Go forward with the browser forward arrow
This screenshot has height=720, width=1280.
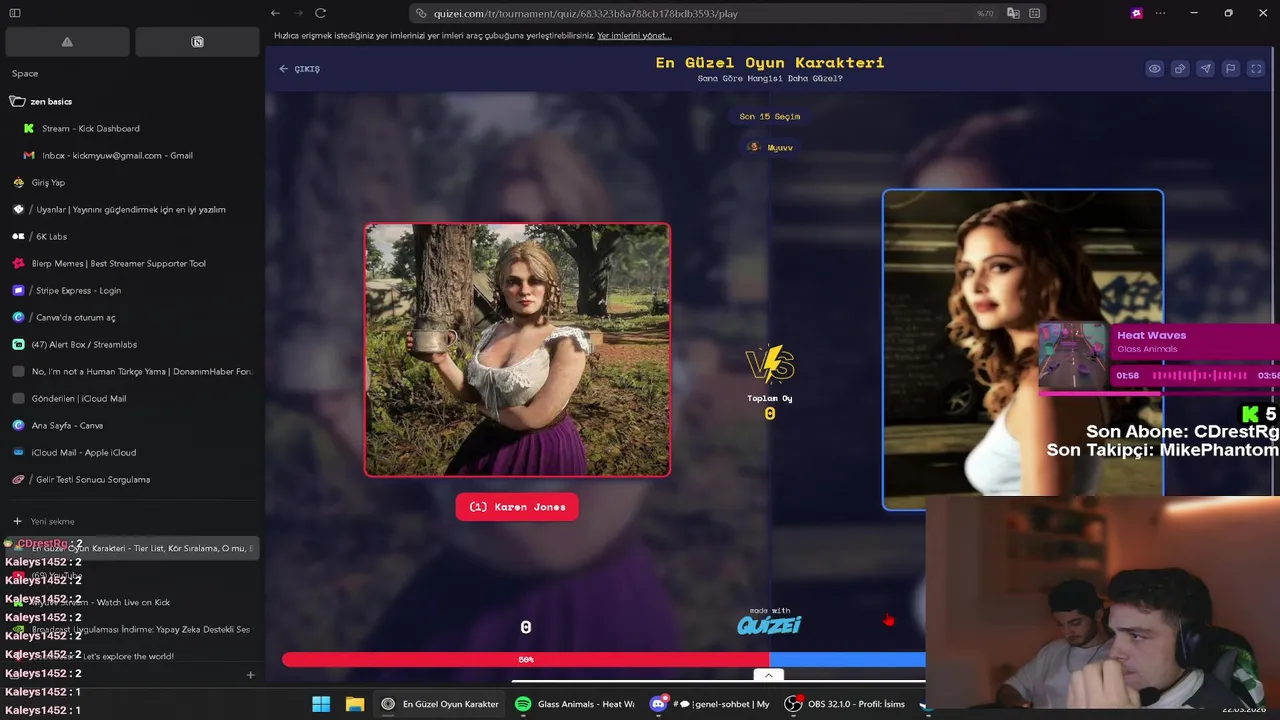pos(297,13)
